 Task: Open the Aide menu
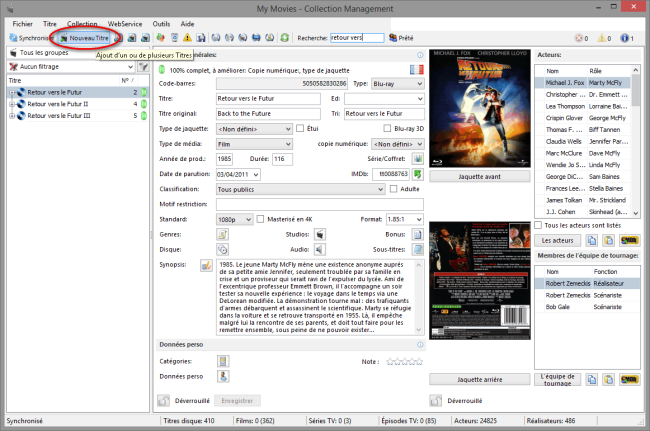(187, 24)
